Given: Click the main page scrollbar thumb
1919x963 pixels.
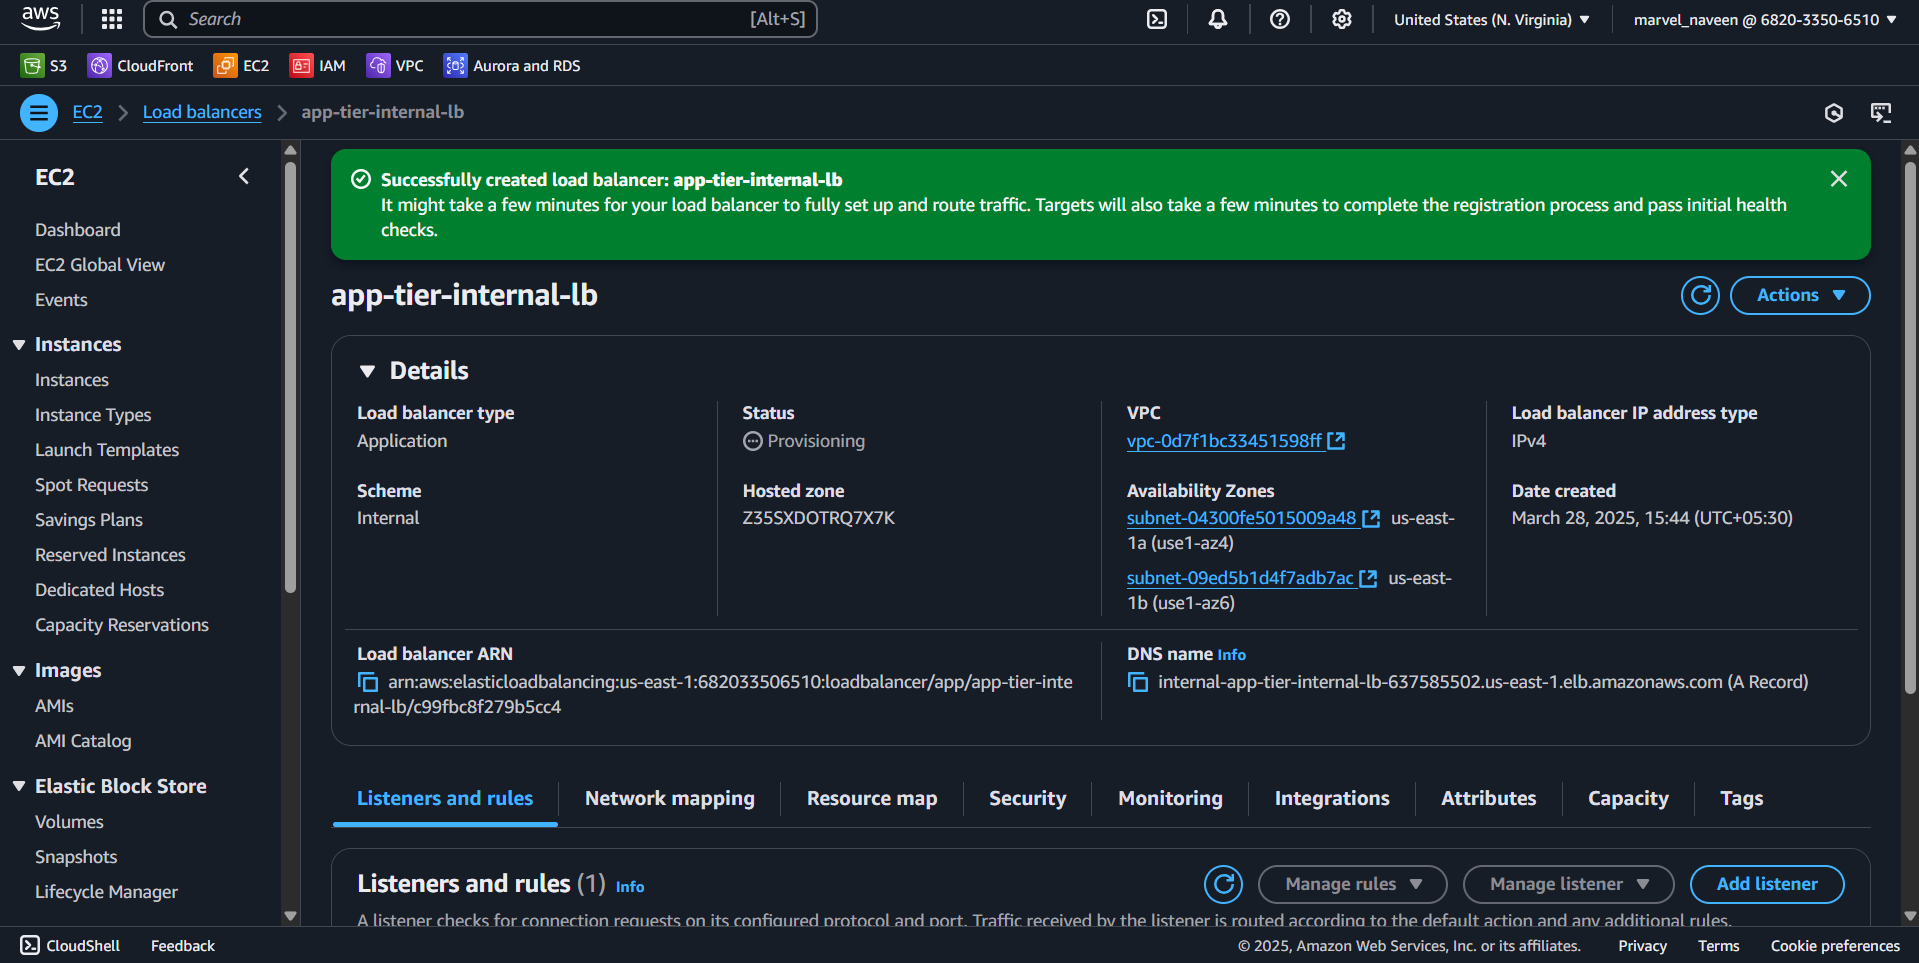Looking at the screenshot, I should (x=1910, y=428).
